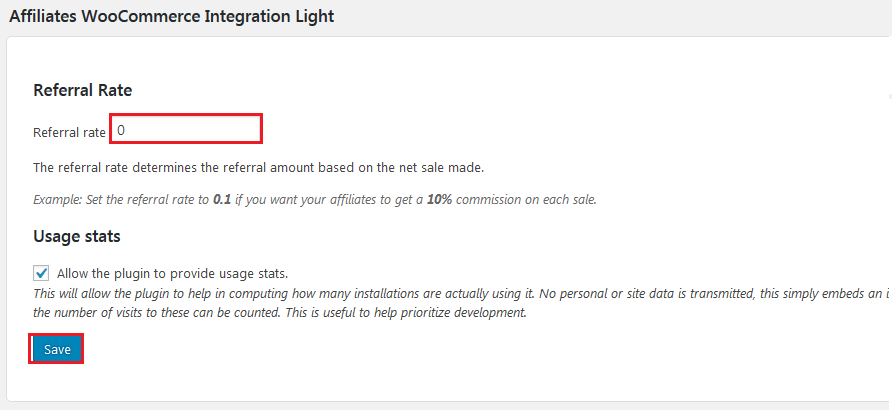This screenshot has height=410, width=892.
Task: Click the Save button
Action: tap(57, 349)
